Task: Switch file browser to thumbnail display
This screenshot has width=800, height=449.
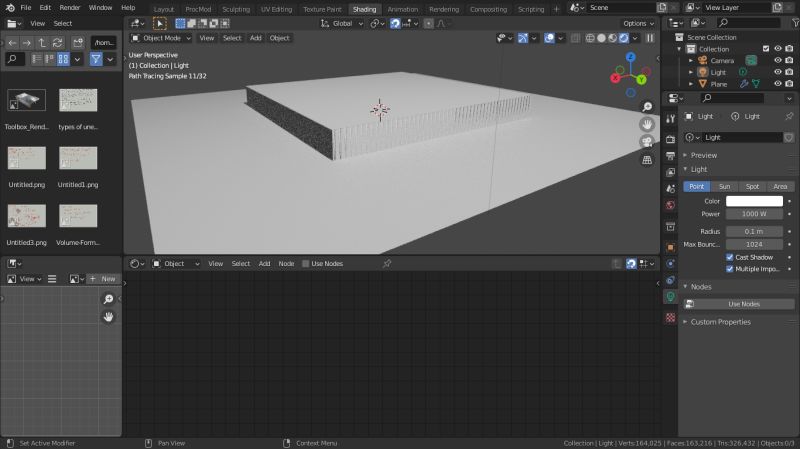Action: pos(63,59)
